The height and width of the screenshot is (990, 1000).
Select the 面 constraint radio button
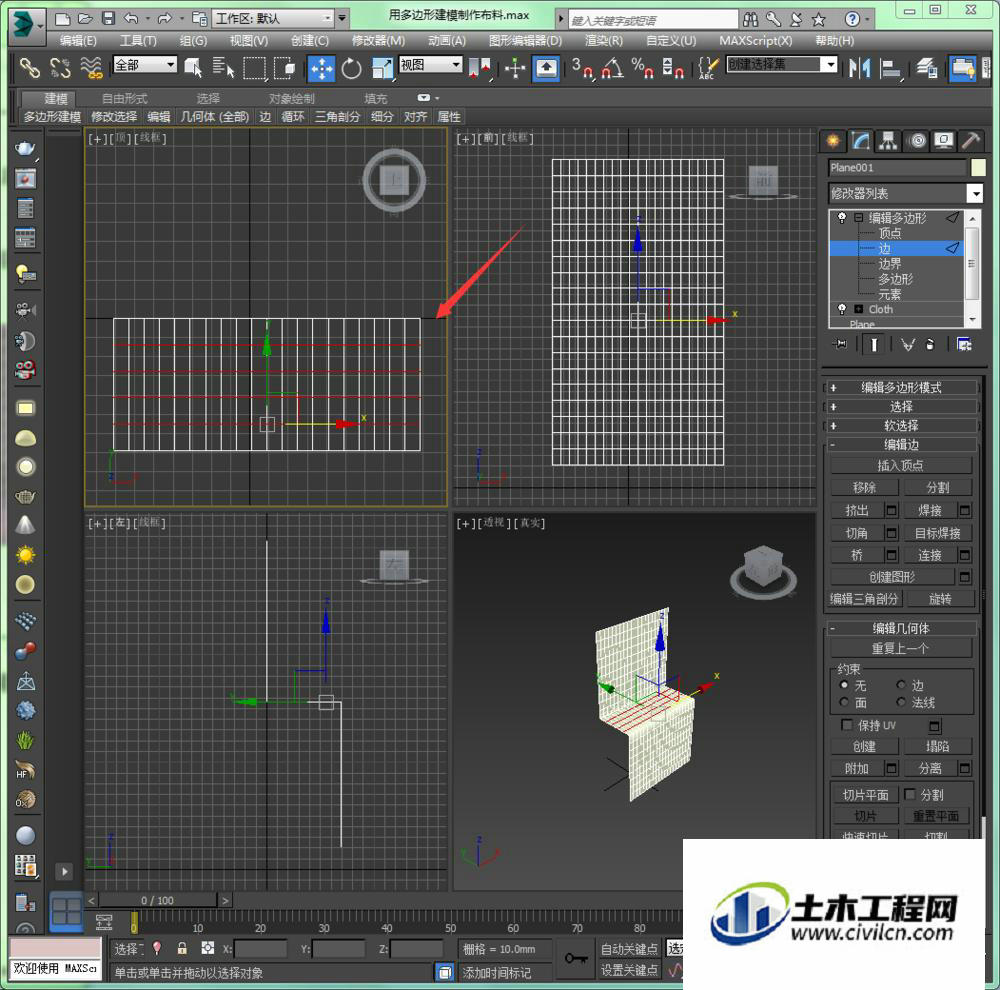(x=844, y=702)
